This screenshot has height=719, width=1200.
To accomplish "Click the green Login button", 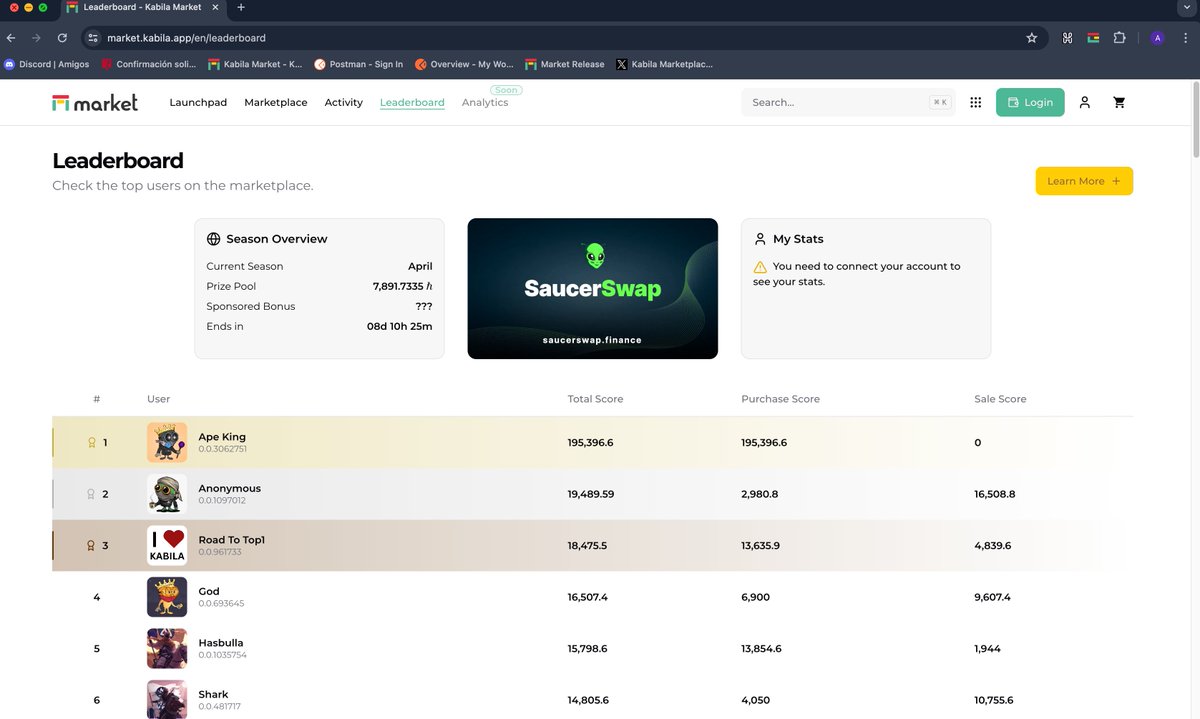I will tap(1030, 102).
